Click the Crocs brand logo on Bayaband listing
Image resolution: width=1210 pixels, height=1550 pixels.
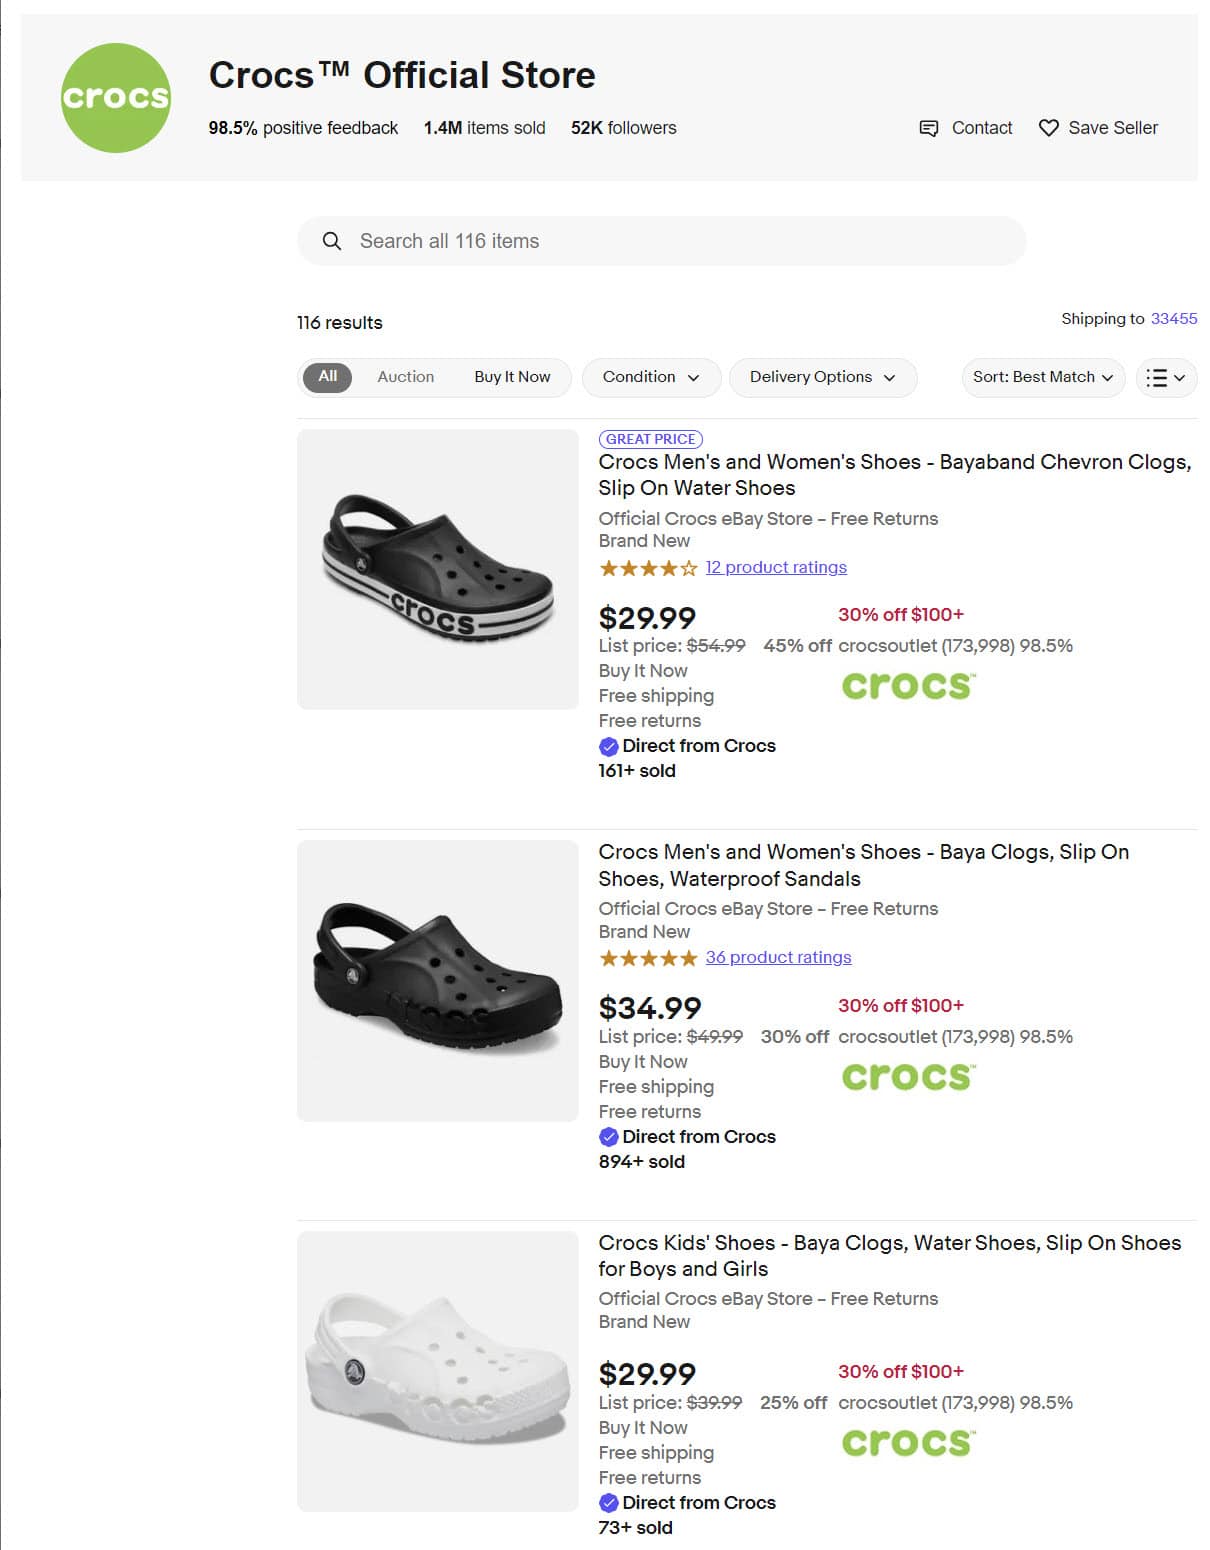[907, 686]
